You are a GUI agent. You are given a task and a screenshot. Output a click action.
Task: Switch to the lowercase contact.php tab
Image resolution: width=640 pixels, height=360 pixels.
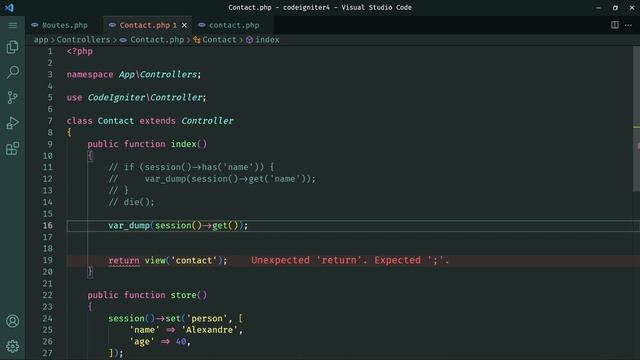[x=234, y=25]
